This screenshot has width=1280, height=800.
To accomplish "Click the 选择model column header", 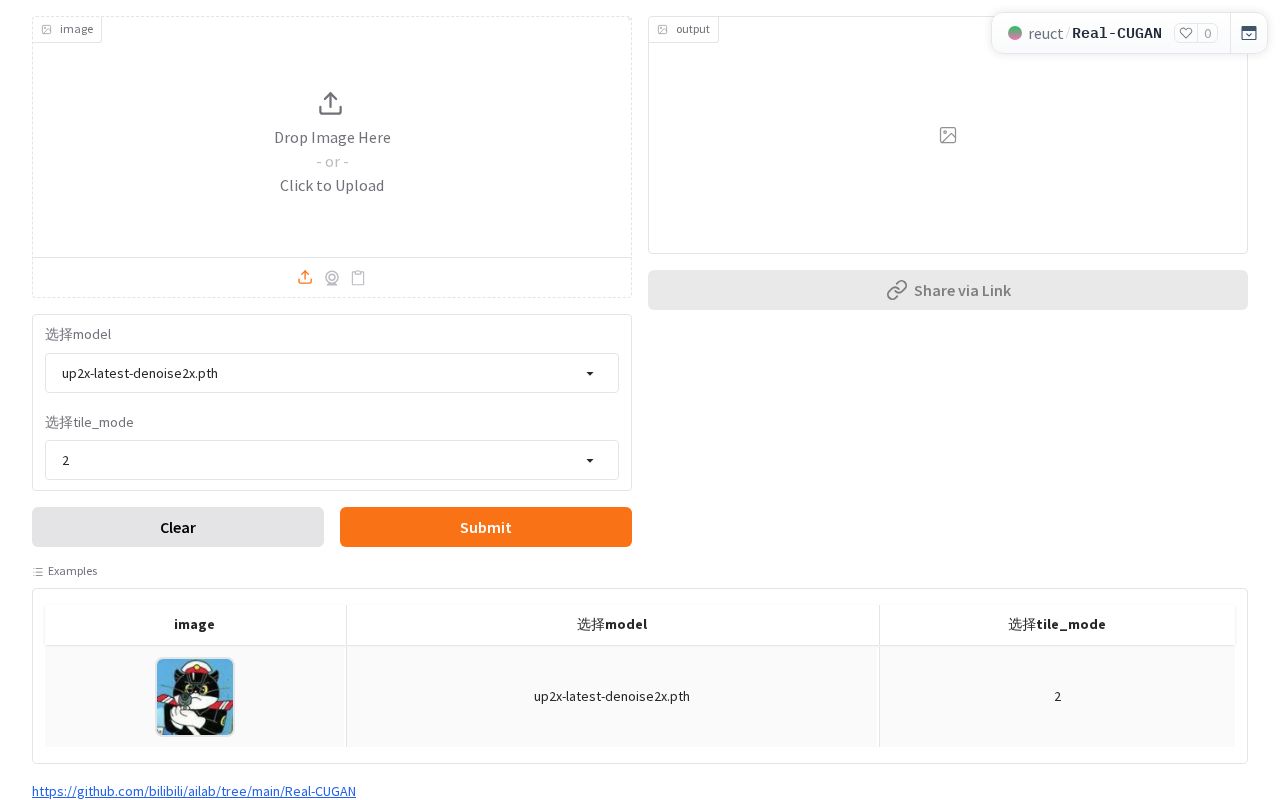I will click(612, 624).
